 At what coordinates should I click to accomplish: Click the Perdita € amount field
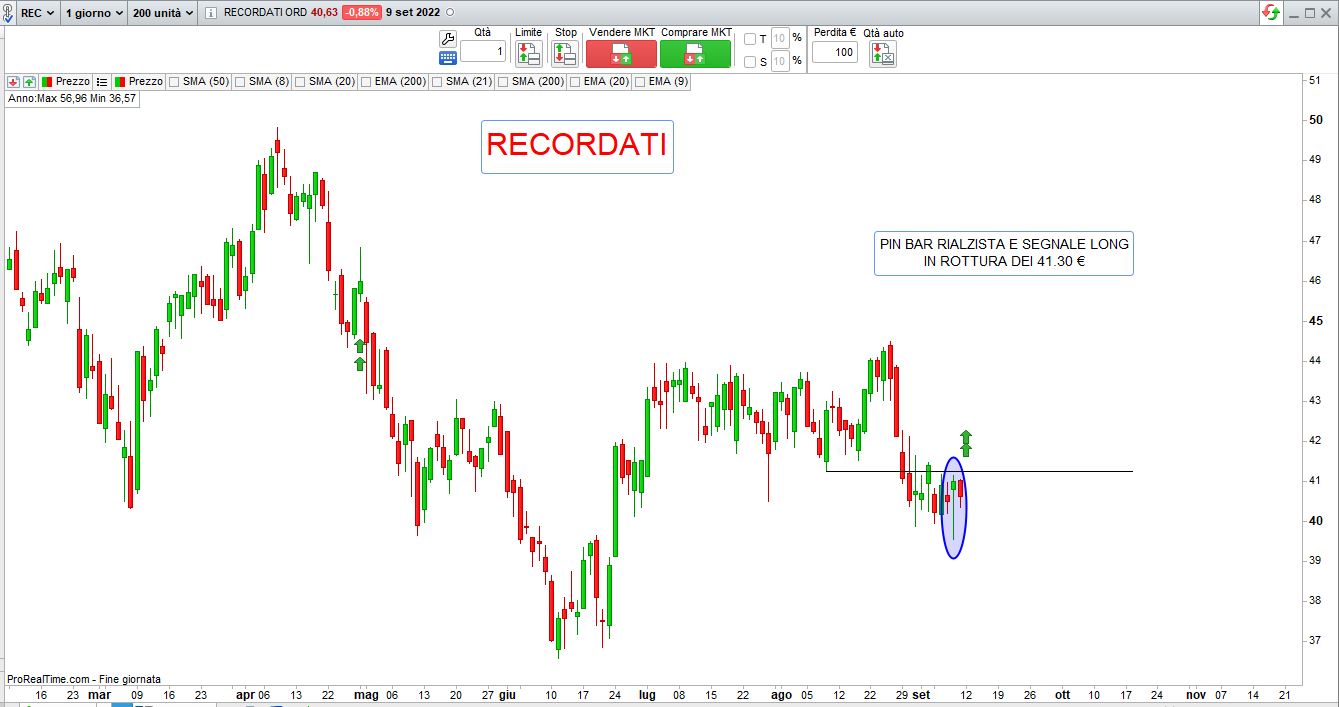(834, 52)
